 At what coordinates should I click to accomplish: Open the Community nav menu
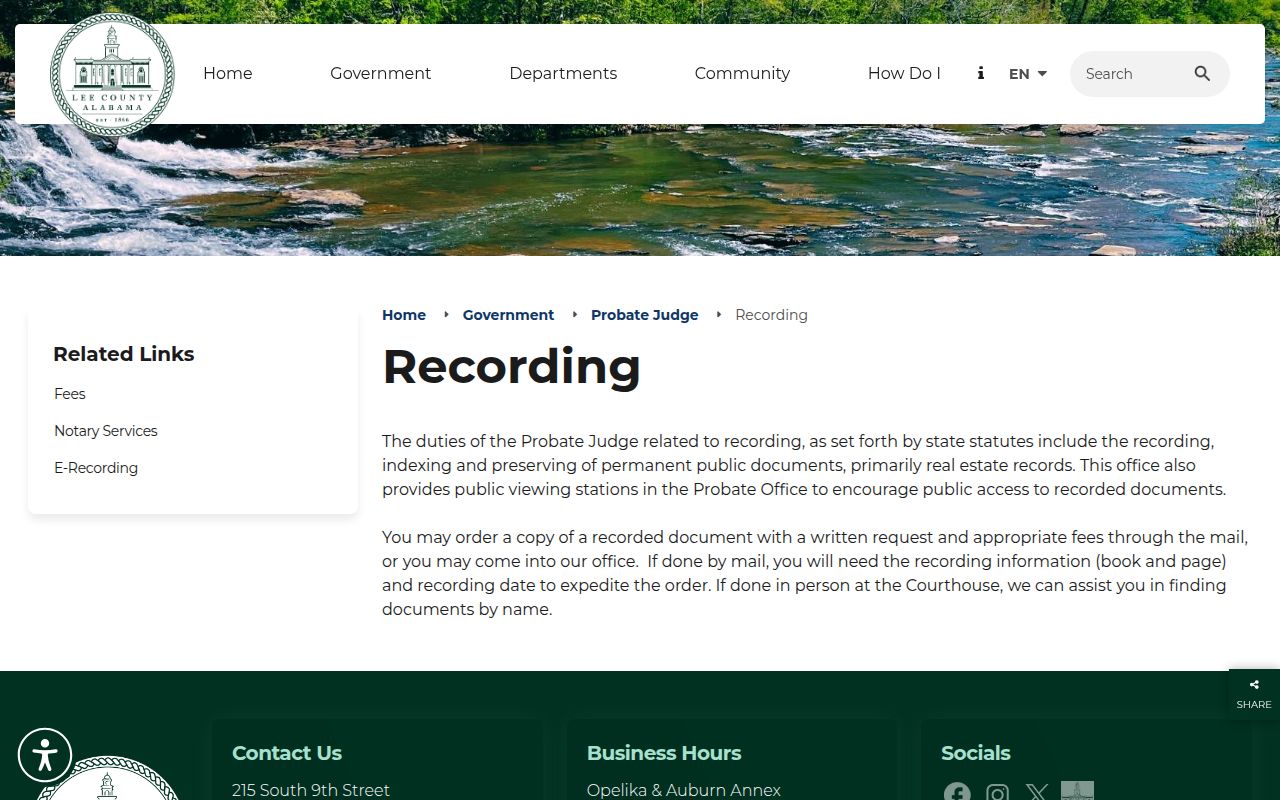click(x=742, y=73)
